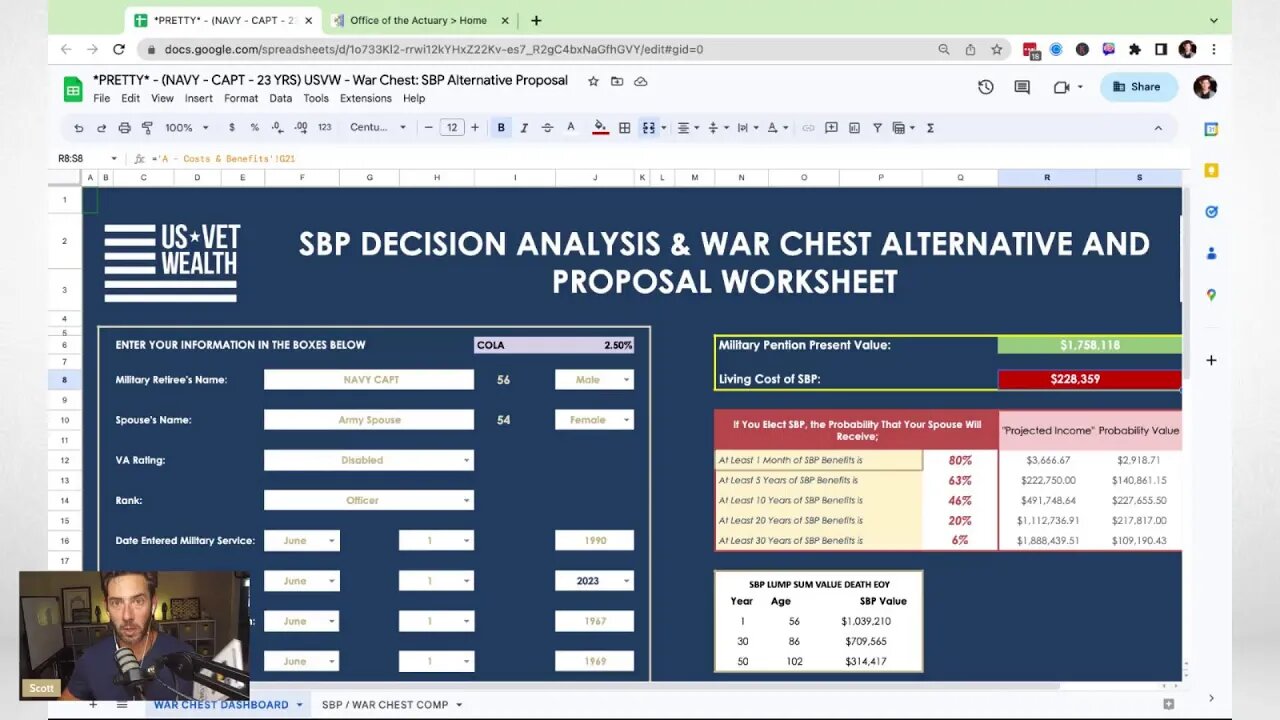Image resolution: width=1280 pixels, height=720 pixels.
Task: Decrease decimal places
Action: pos(276,128)
